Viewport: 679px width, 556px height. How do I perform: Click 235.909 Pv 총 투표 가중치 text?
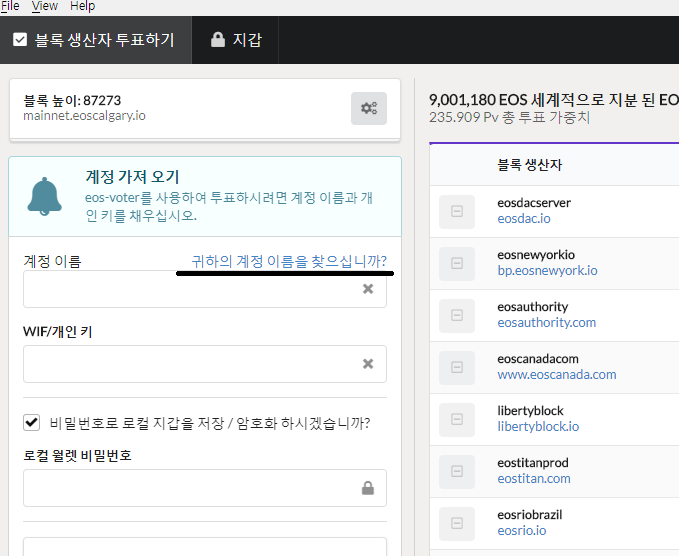tap(509, 117)
